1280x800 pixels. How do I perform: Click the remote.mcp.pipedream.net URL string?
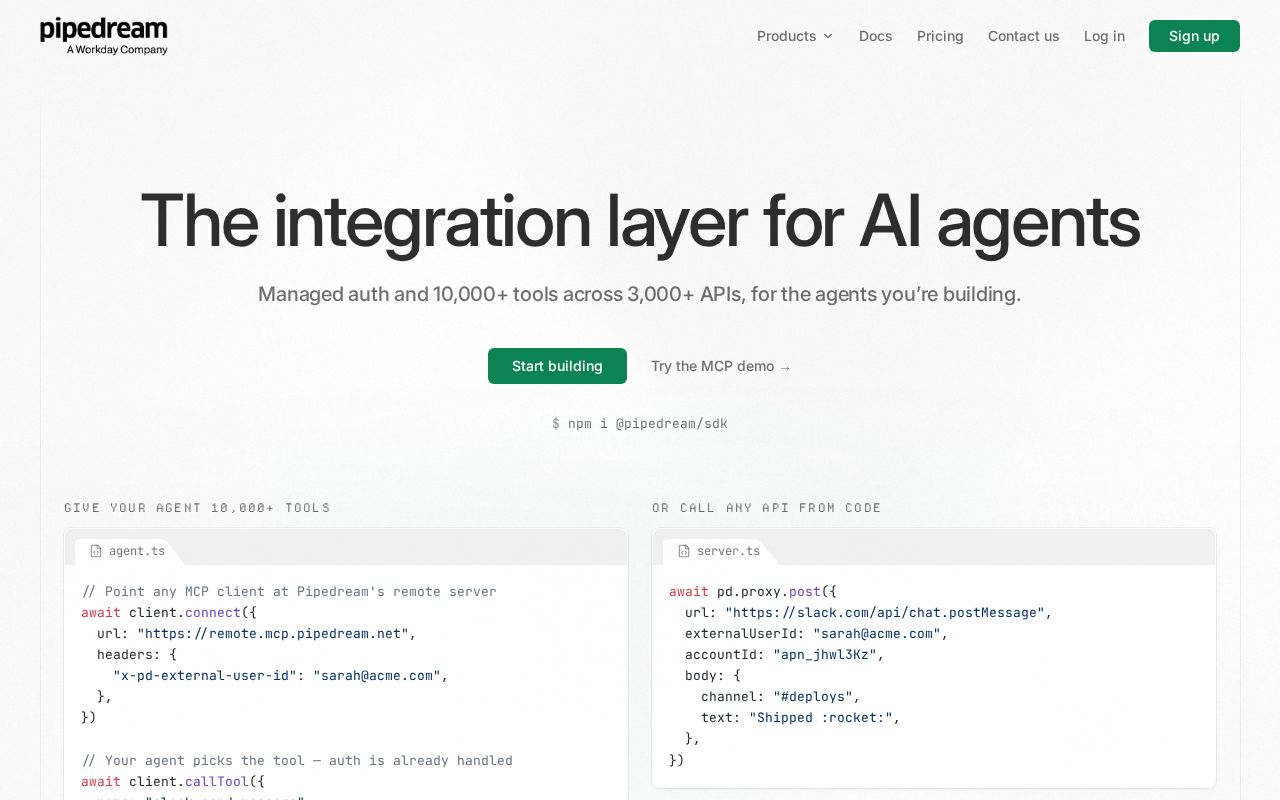coord(273,634)
